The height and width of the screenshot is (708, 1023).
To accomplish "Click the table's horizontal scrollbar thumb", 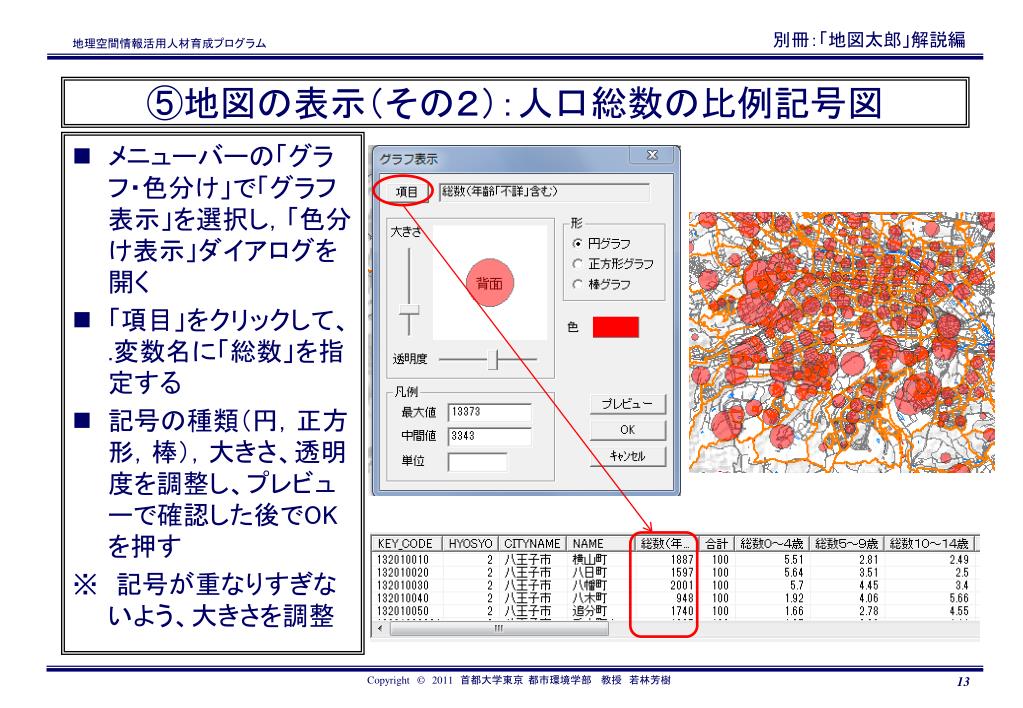I will [x=499, y=628].
